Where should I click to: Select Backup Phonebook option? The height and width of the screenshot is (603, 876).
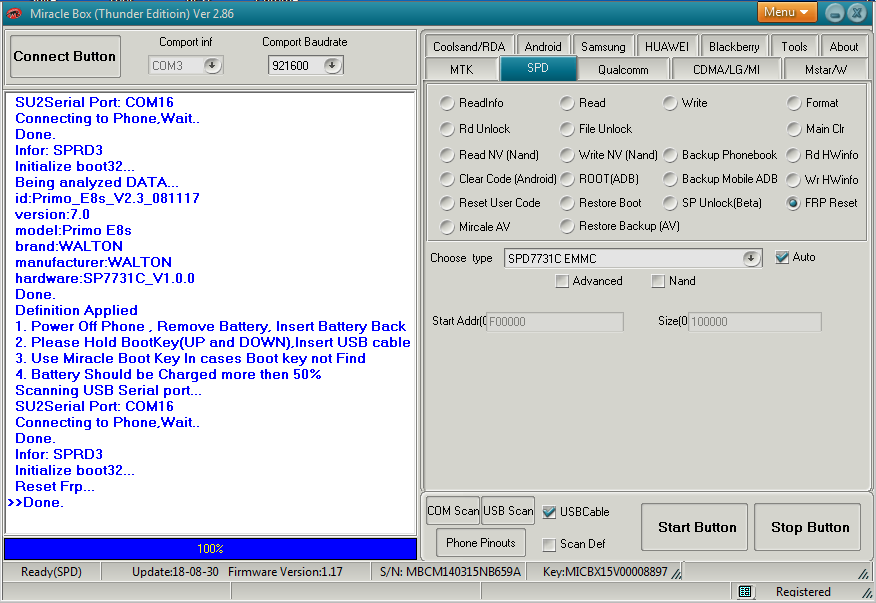720,155
